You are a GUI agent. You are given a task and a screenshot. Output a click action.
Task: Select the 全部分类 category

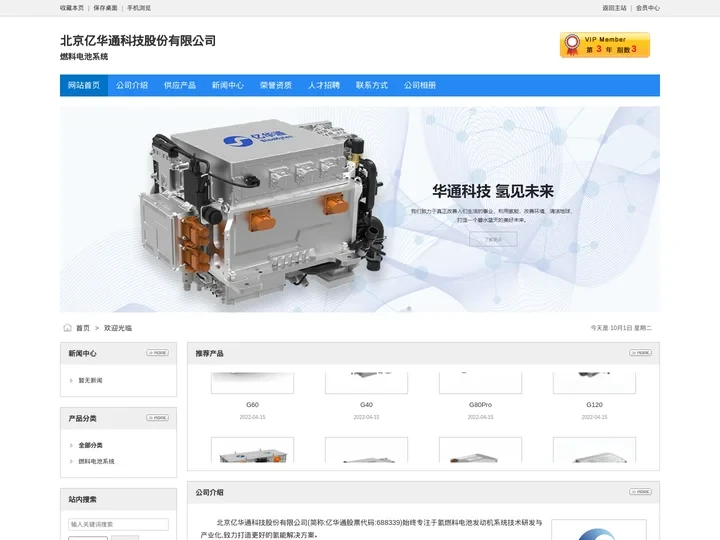[90, 445]
